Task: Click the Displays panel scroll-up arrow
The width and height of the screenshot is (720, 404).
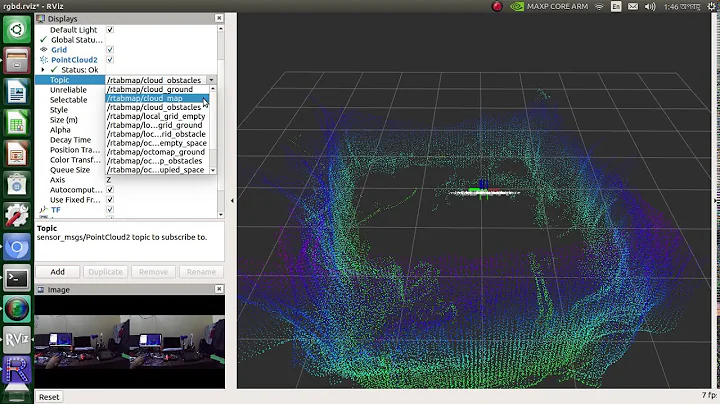Action: click(x=221, y=28)
